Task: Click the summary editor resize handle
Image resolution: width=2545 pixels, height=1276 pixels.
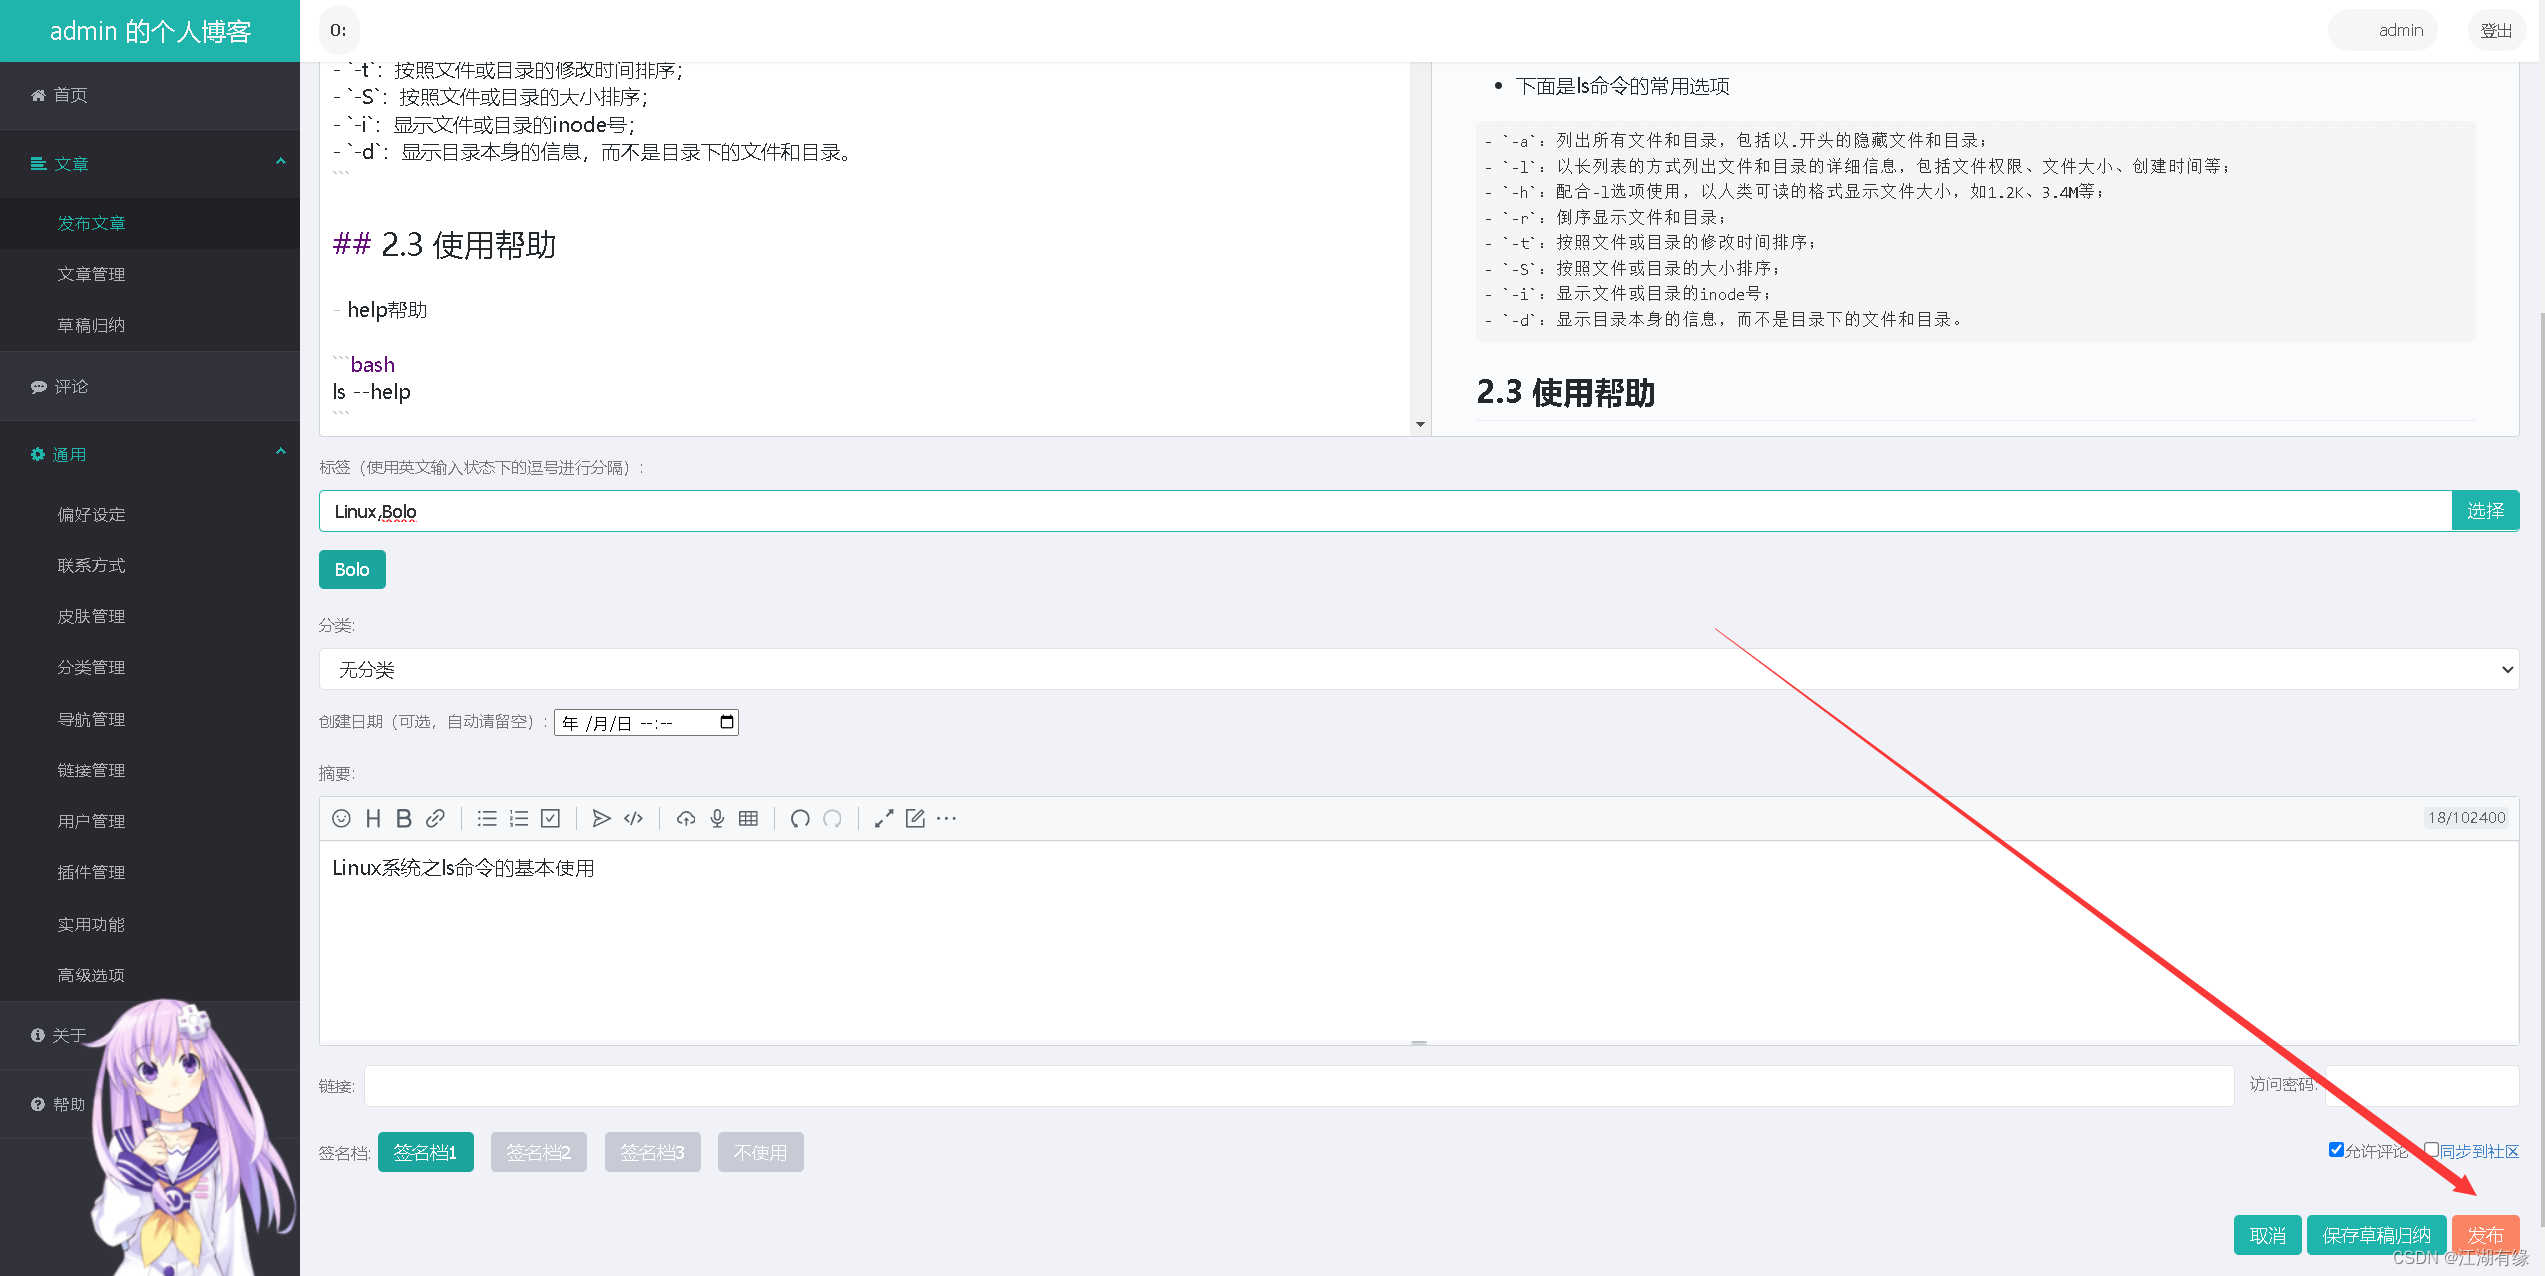Action: coord(1418,1042)
